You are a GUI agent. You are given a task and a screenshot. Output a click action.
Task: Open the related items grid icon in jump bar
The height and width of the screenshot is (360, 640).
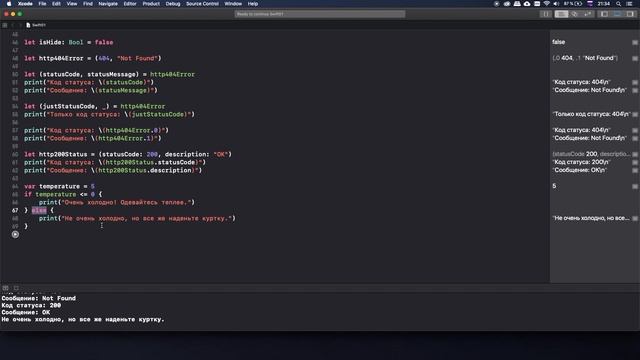coord(5,25)
